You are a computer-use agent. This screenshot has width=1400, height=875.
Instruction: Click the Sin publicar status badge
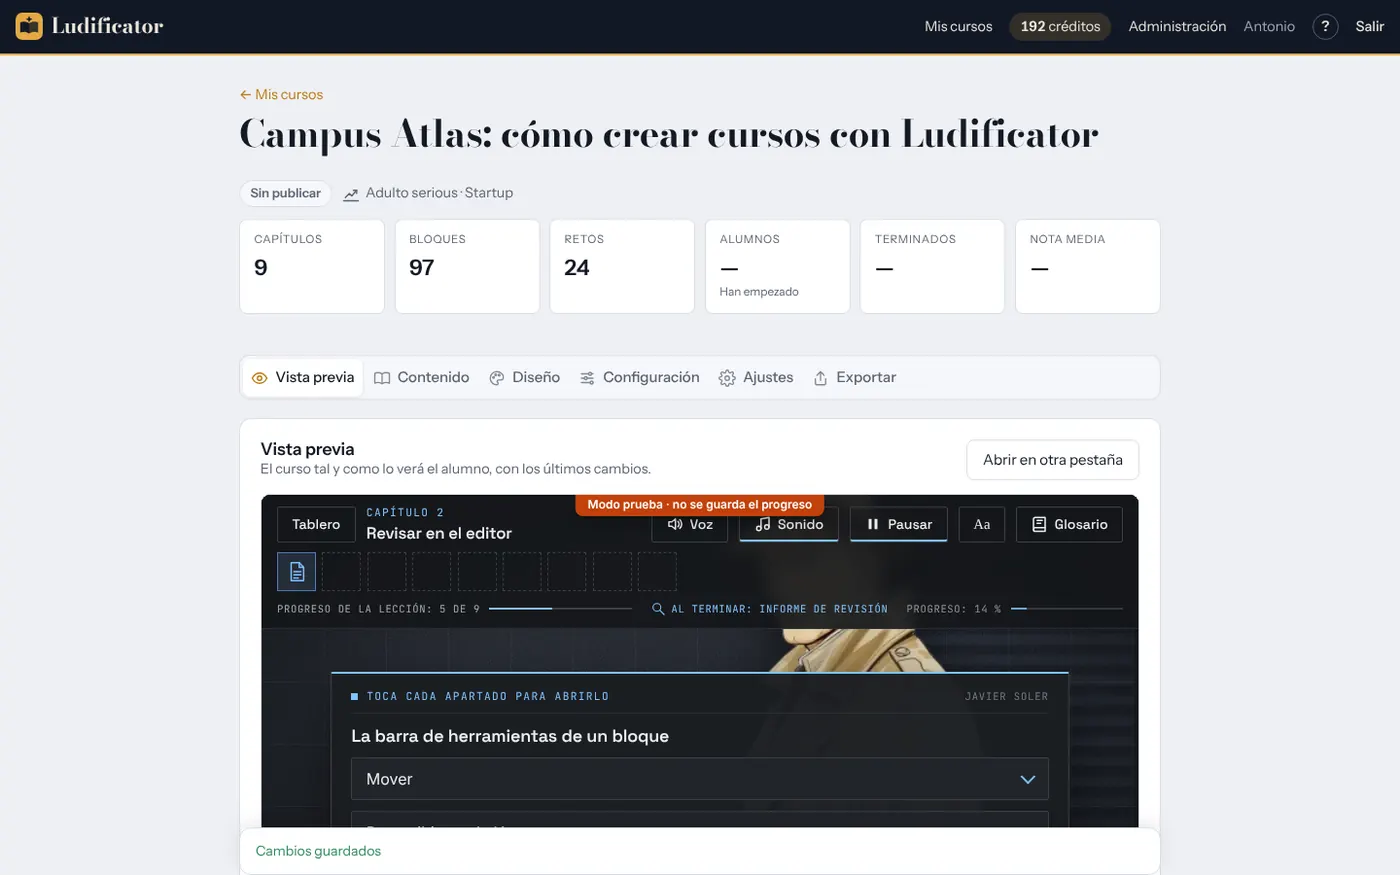click(285, 193)
